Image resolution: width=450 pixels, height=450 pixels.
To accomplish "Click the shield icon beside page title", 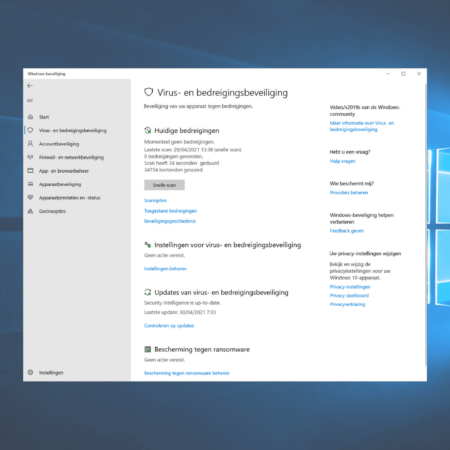I will [x=149, y=92].
